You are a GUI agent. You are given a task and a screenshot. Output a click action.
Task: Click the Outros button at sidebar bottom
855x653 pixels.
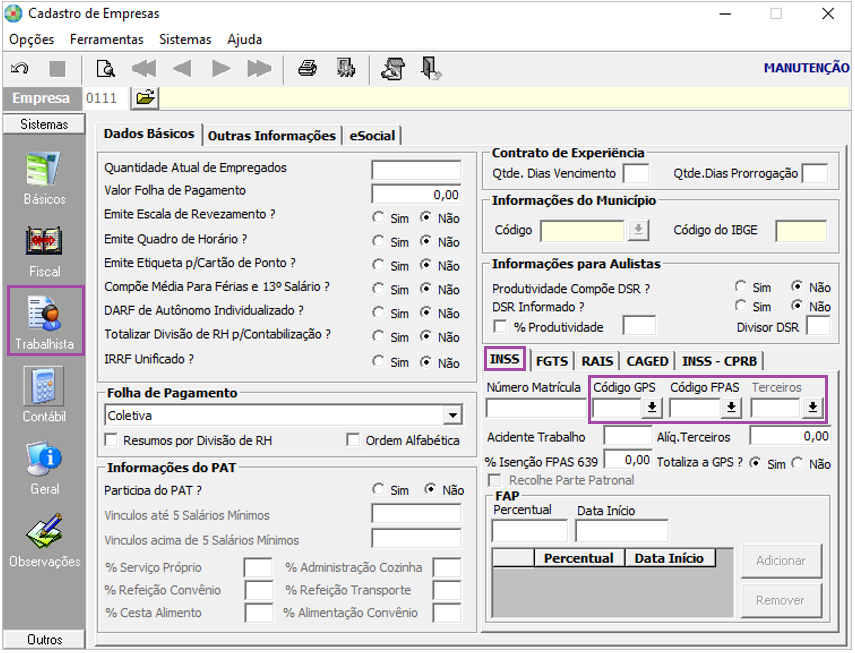click(x=44, y=640)
